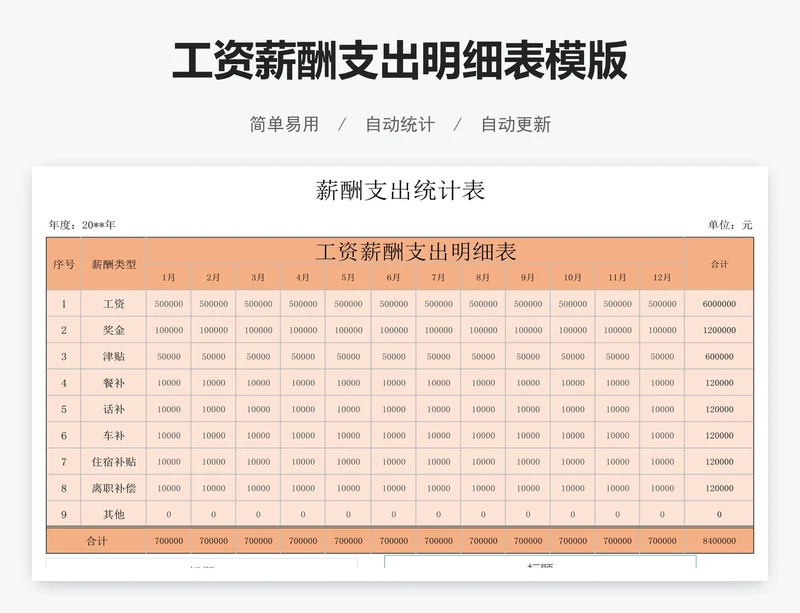Select sequence number 9 in 其他 row
The image size is (800, 613).
click(64, 514)
